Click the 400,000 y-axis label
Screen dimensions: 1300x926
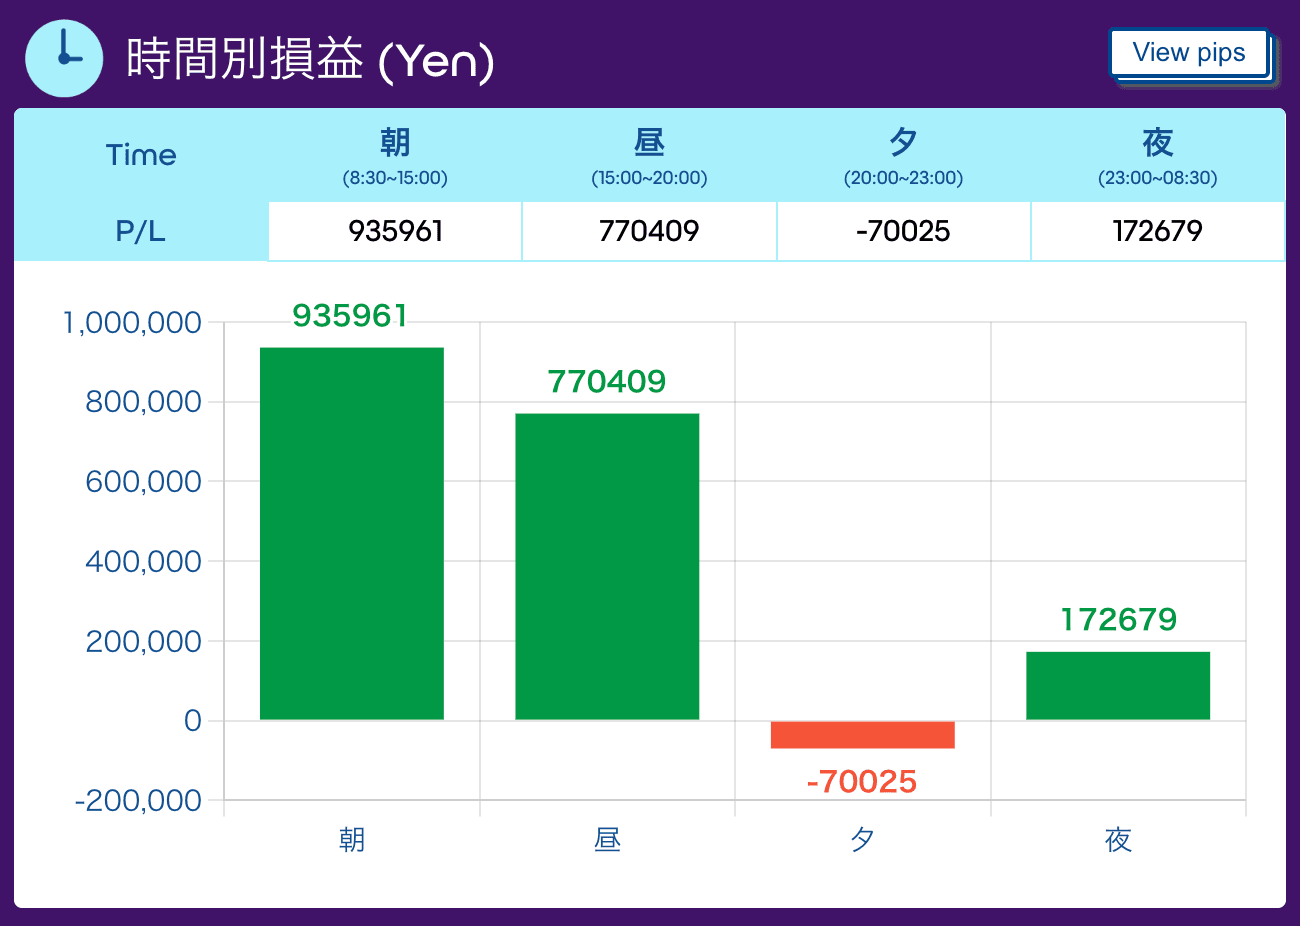144,562
